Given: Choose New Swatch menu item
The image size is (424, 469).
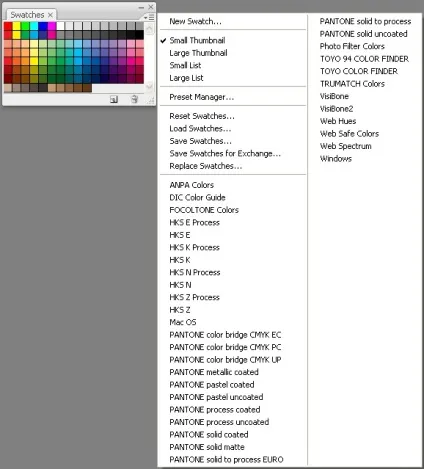Looking at the screenshot, I should (x=195, y=21).
